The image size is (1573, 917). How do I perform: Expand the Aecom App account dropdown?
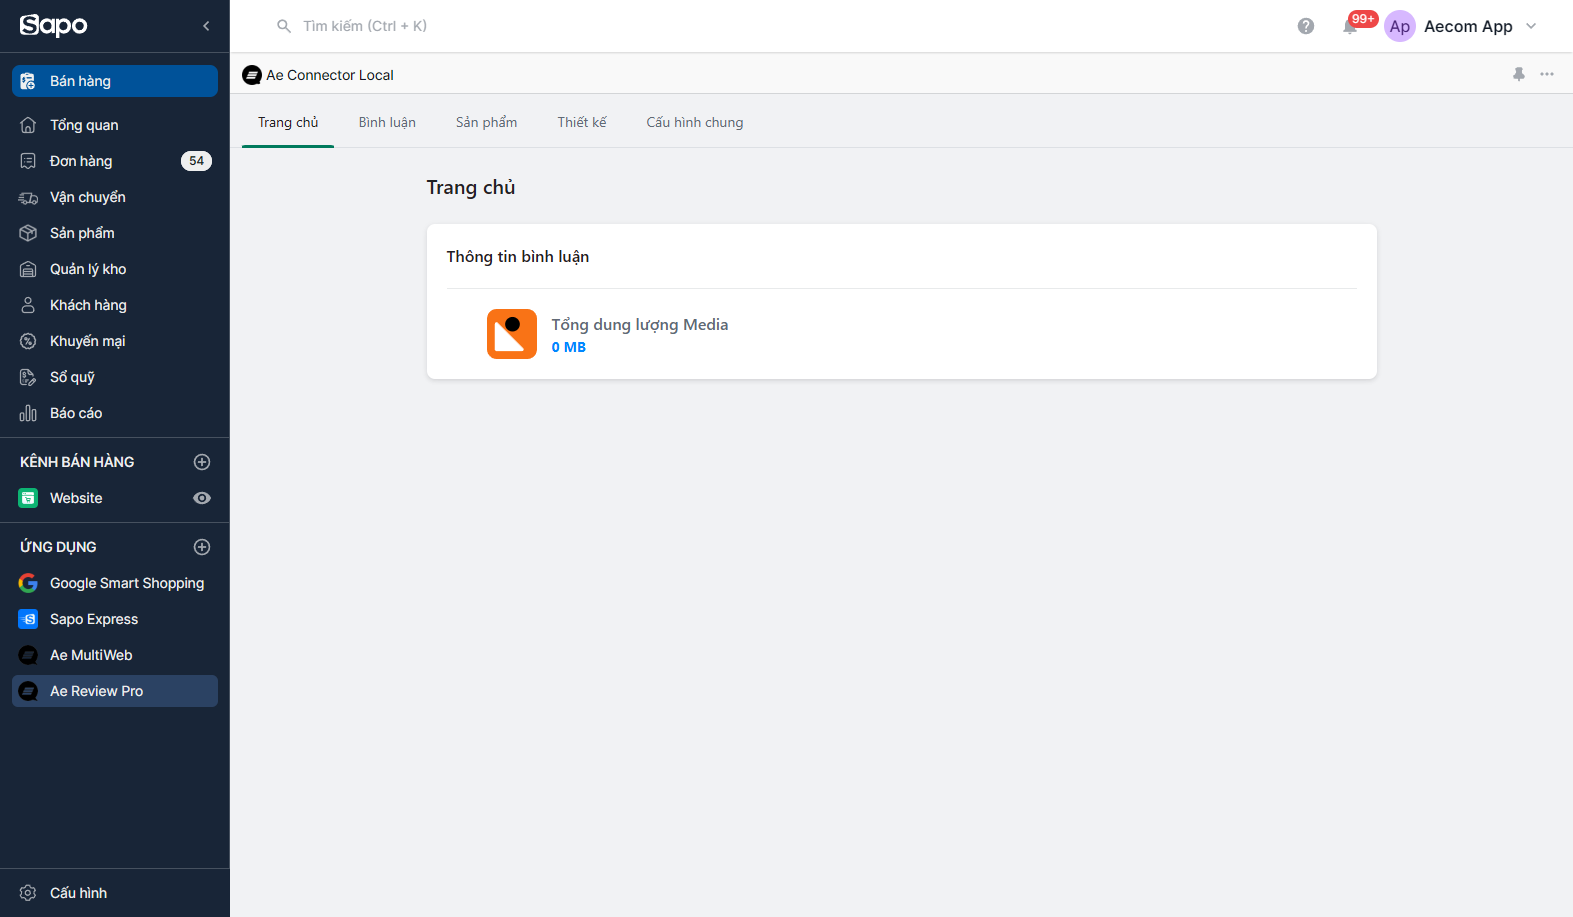pos(1530,26)
